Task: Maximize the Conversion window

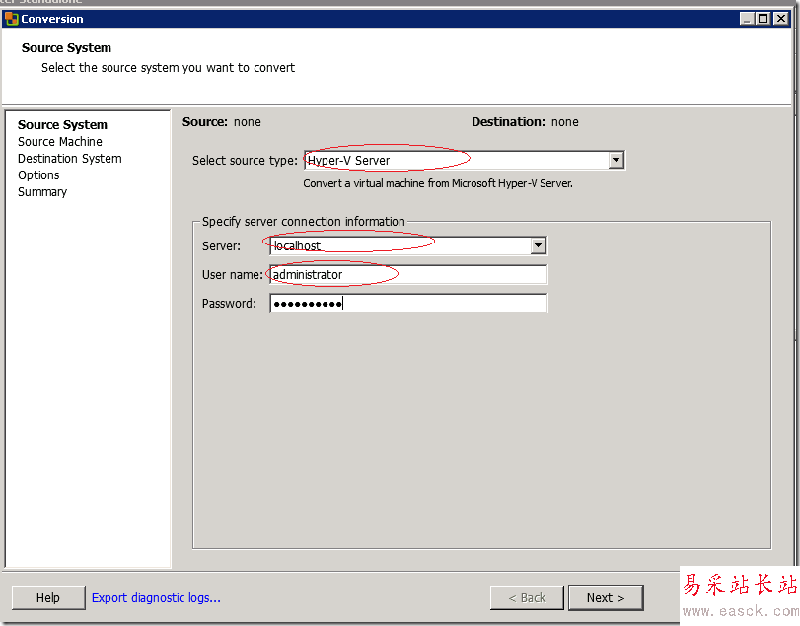Action: 764,18
